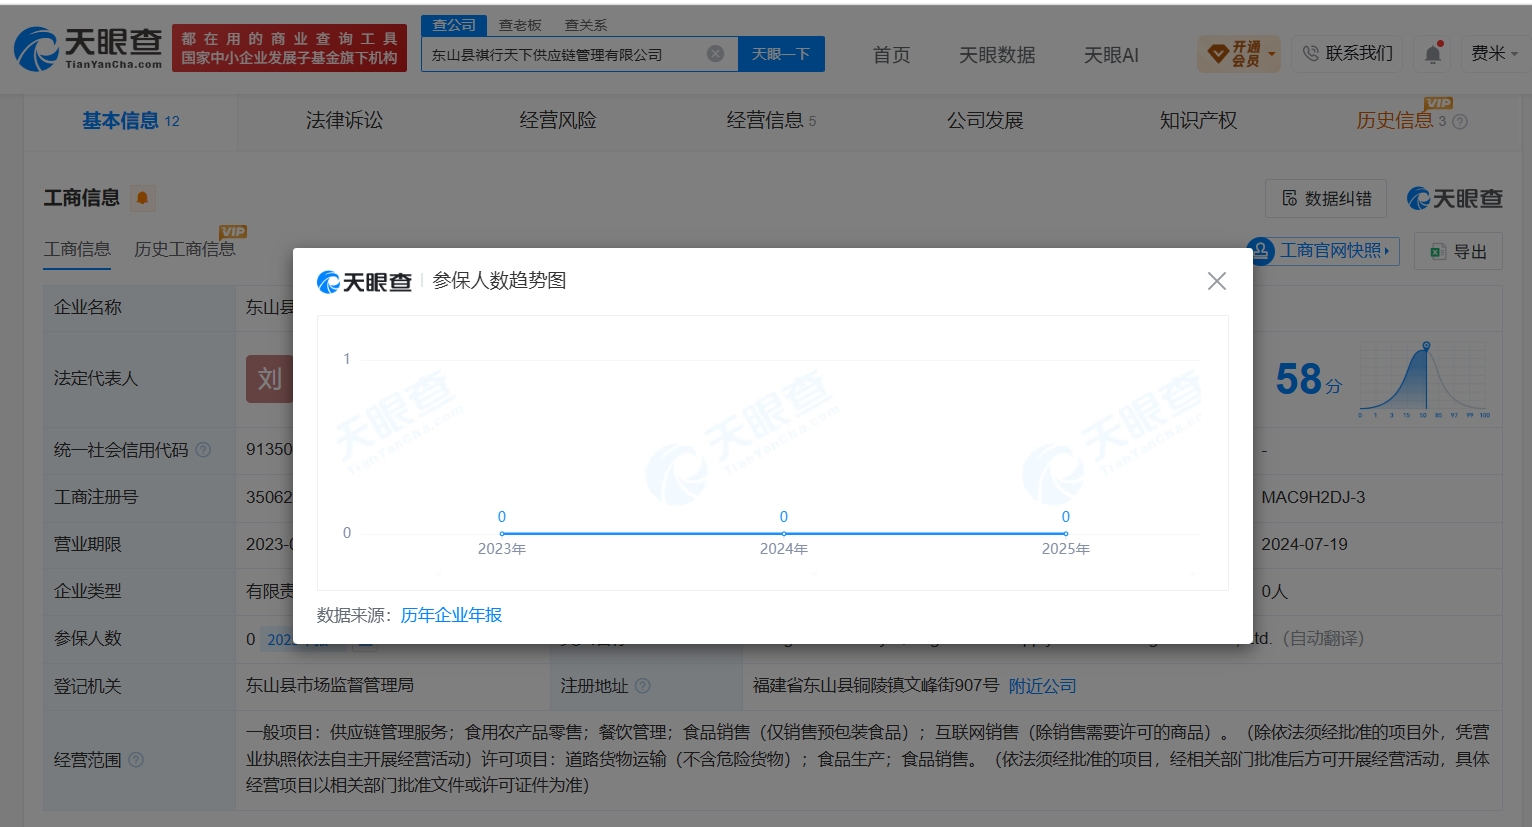Open the 历年企业年报 data source link

[x=451, y=615]
